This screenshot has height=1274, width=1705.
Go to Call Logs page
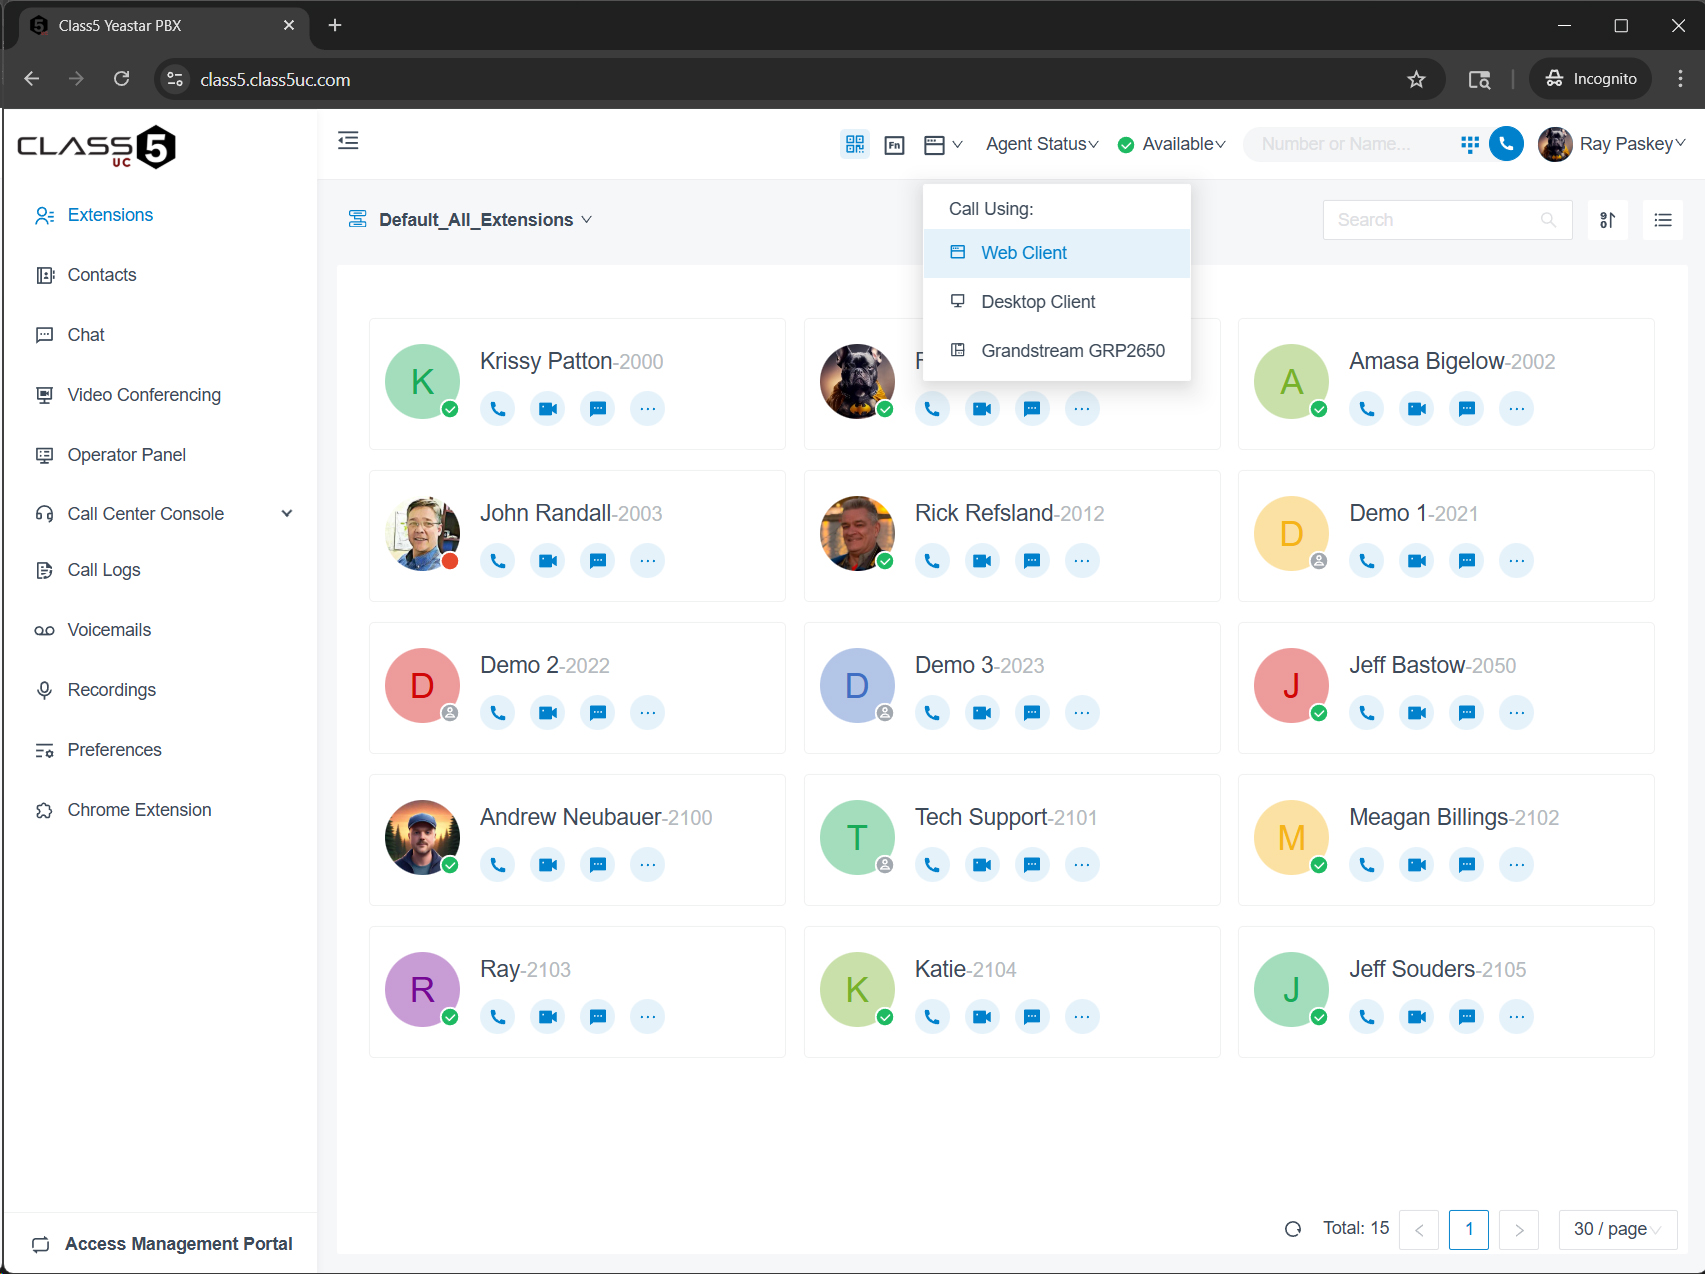(x=104, y=570)
